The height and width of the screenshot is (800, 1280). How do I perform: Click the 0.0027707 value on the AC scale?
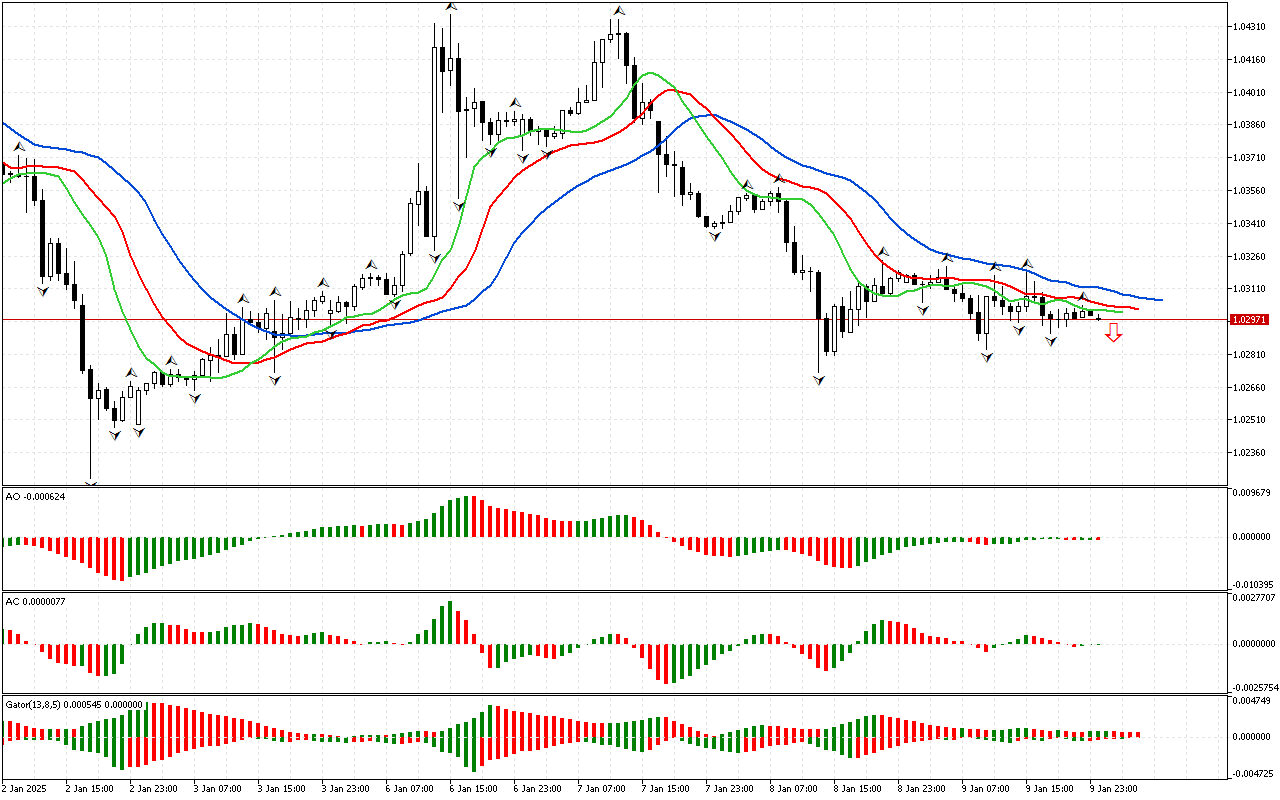click(1253, 597)
